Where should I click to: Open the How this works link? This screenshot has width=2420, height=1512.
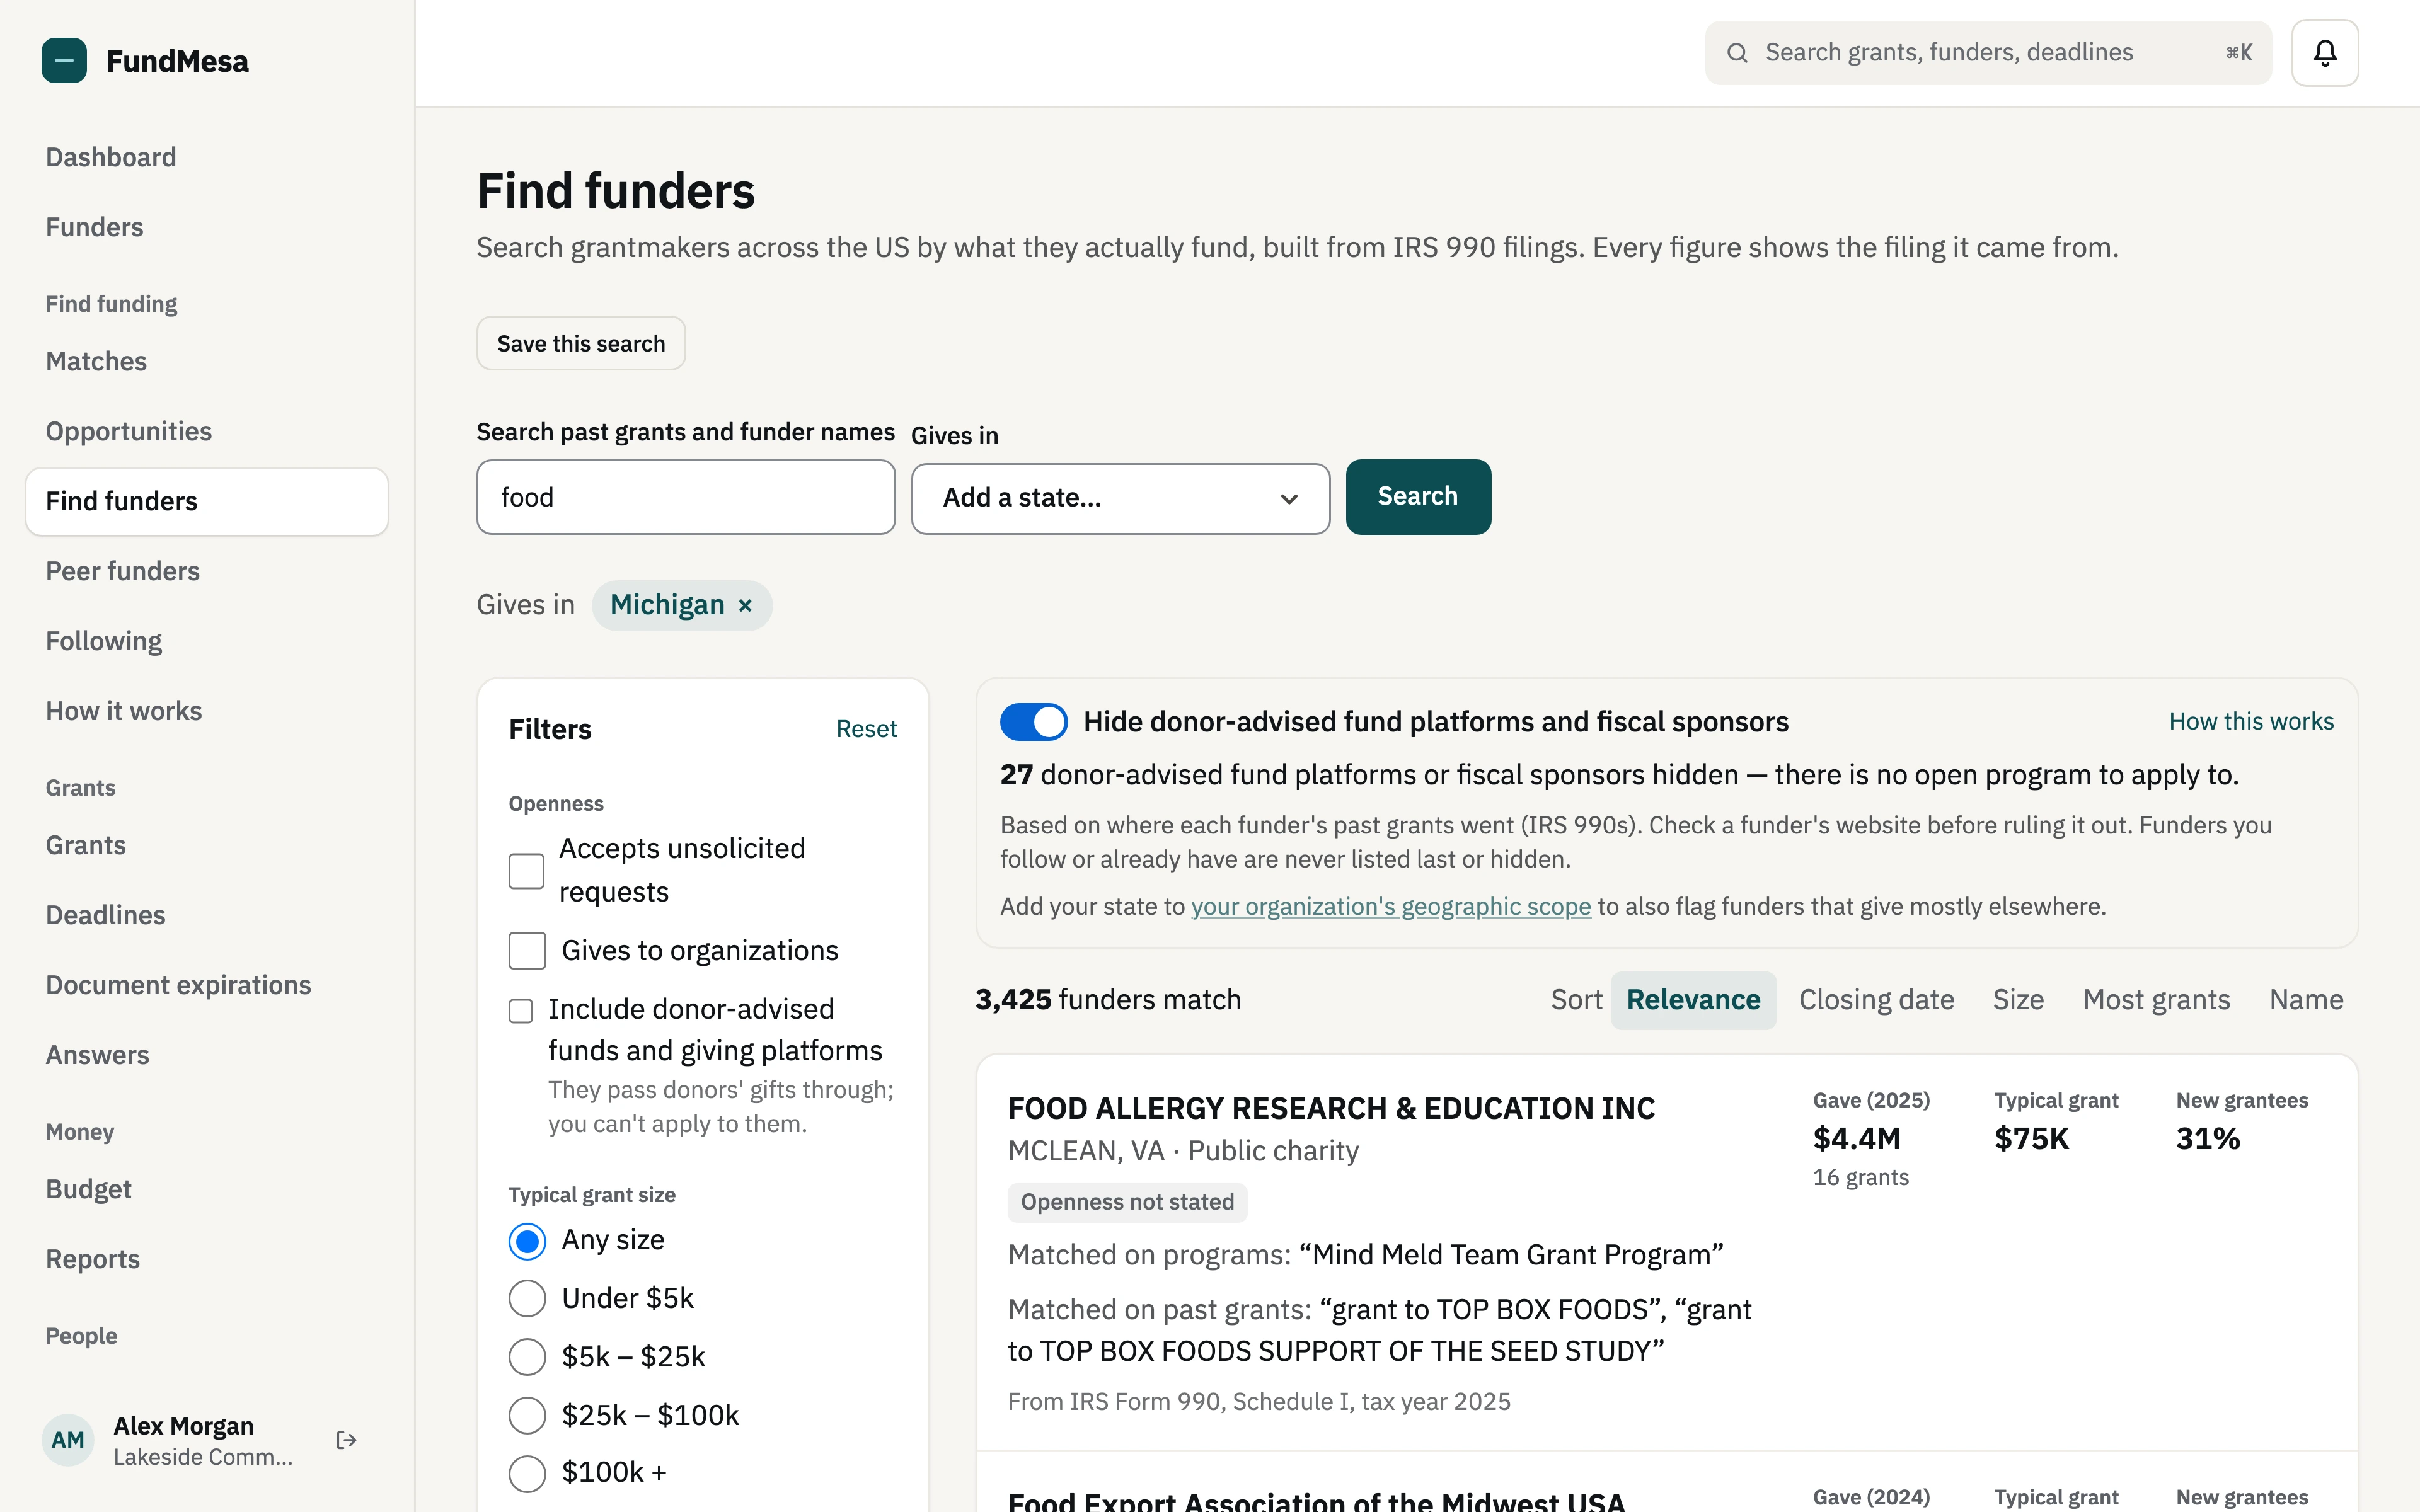click(2251, 722)
